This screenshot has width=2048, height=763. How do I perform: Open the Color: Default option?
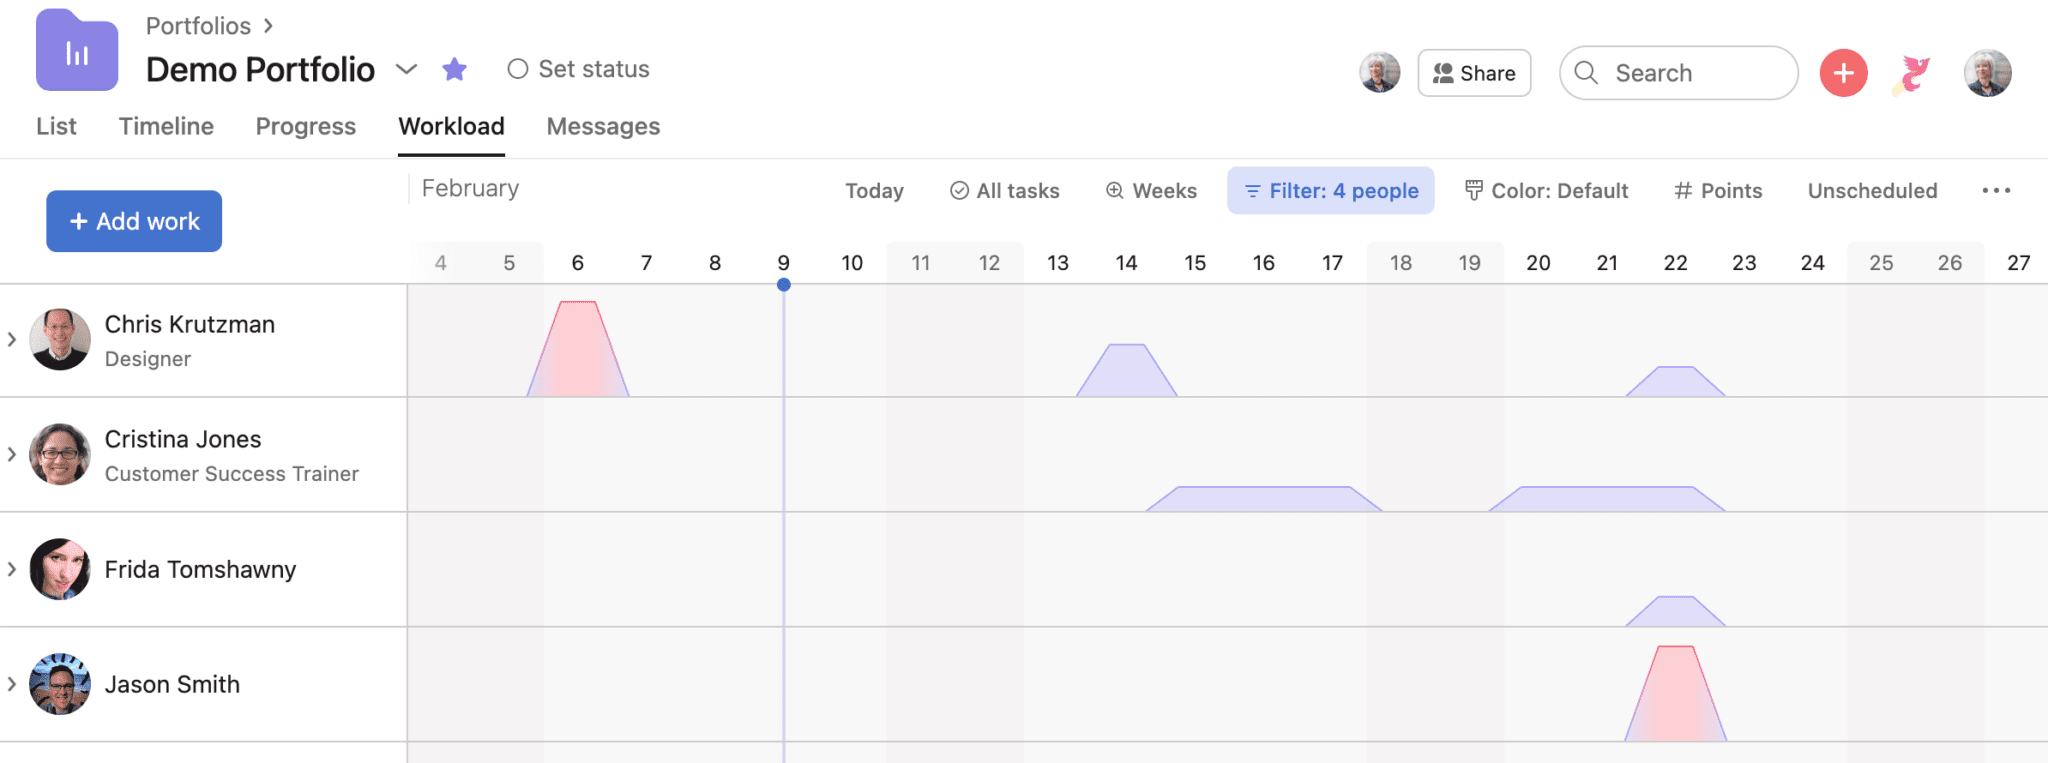pos(1546,190)
